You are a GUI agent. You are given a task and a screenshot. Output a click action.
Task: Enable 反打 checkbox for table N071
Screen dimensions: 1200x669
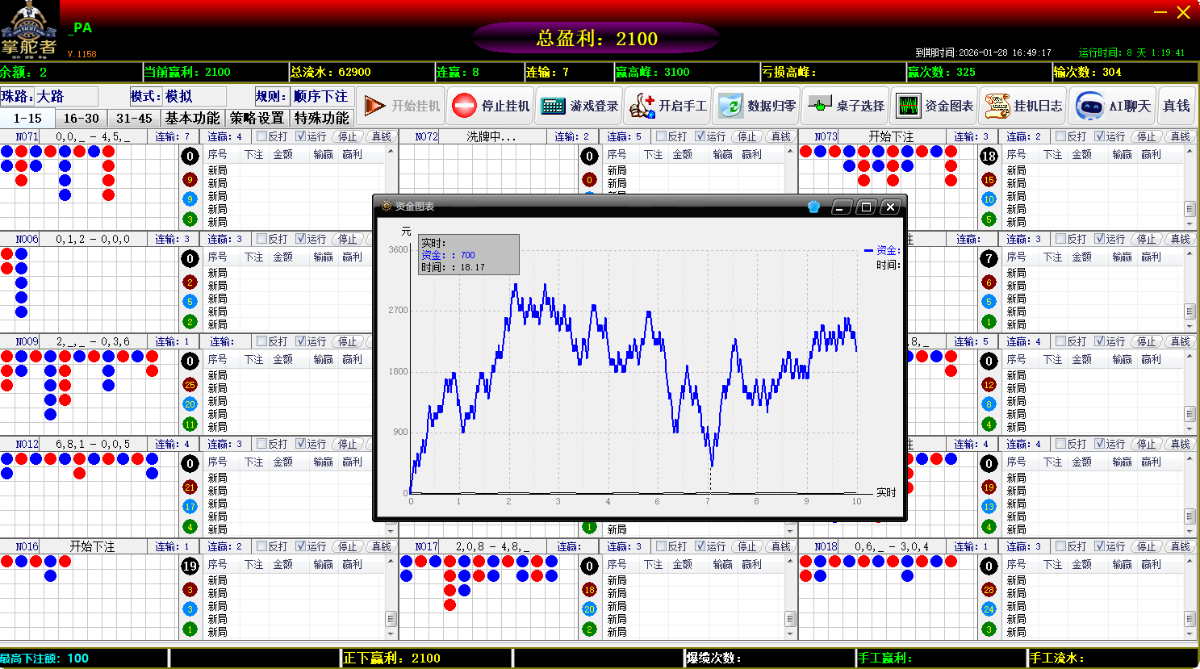coord(262,137)
